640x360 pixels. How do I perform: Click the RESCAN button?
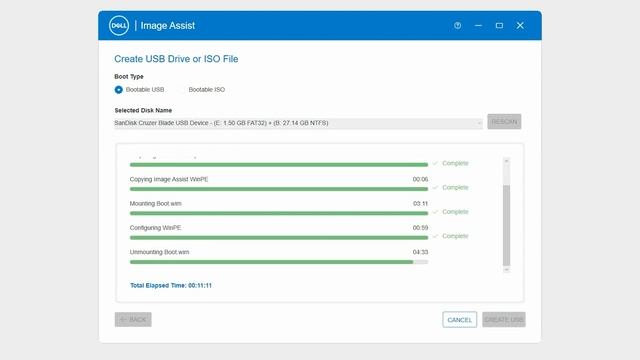tap(504, 122)
